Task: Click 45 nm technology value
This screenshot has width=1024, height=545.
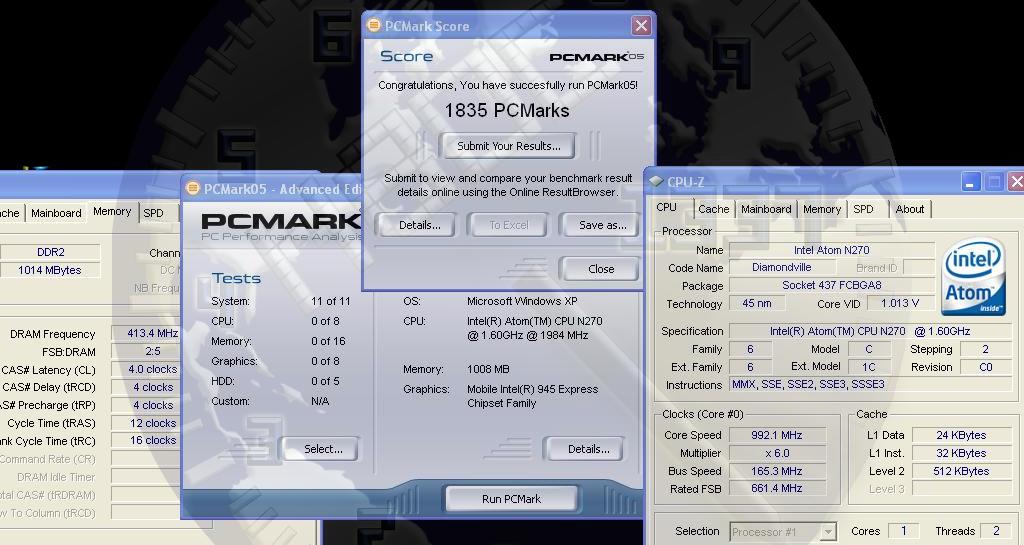Action: coord(756,304)
